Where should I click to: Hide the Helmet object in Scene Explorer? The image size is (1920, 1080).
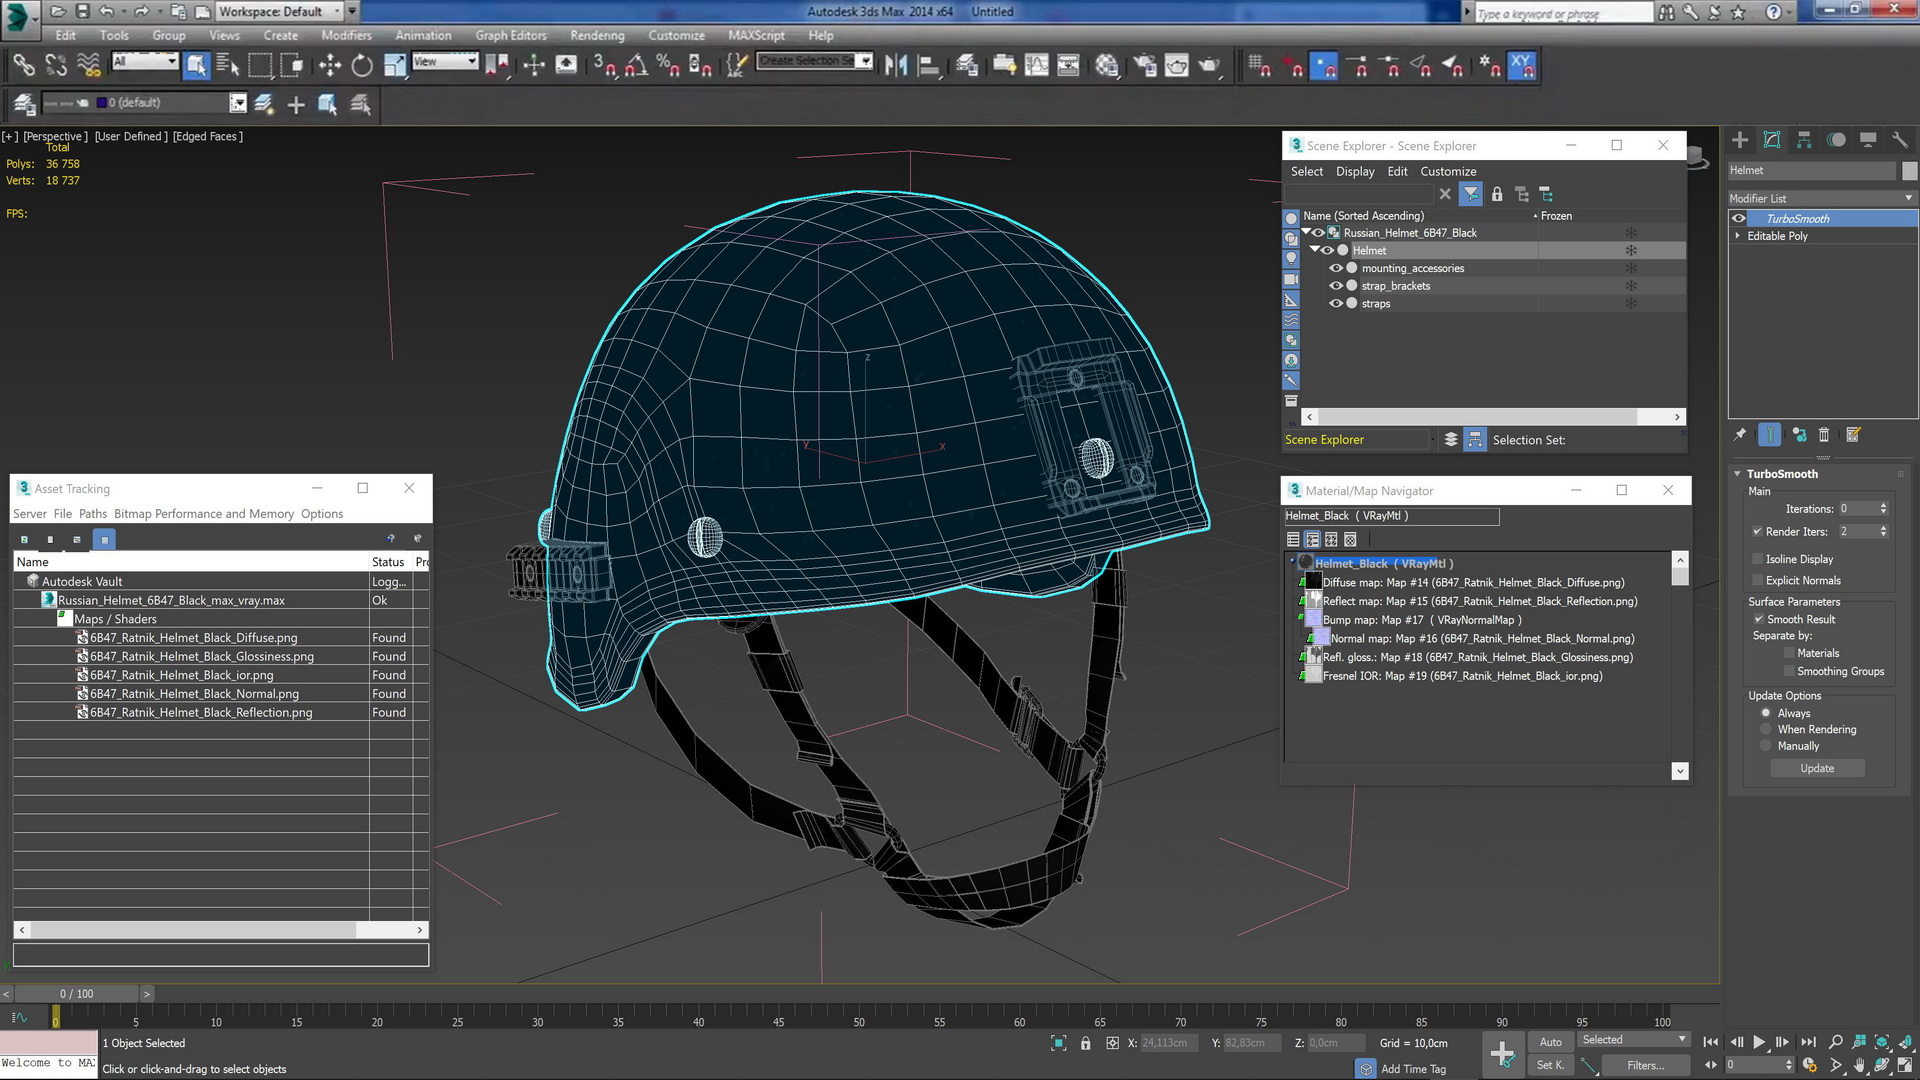1327,251
